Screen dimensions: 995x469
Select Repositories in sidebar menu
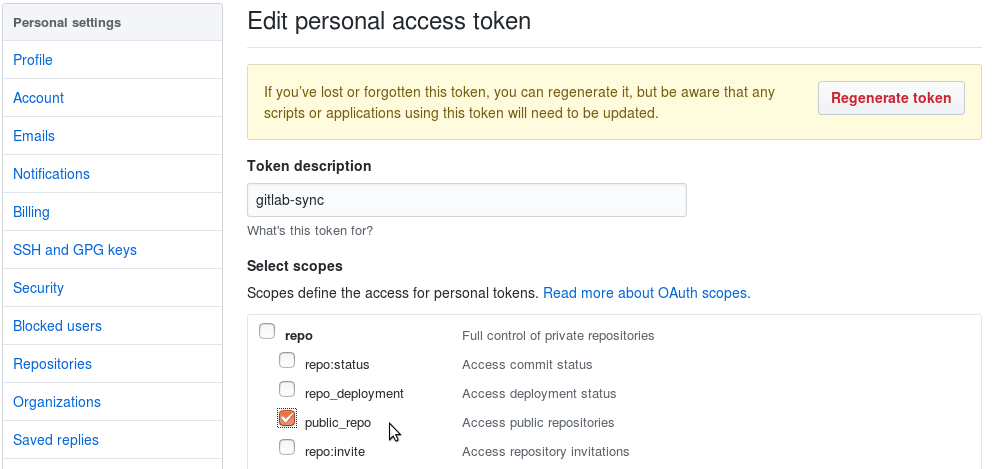tap(52, 364)
